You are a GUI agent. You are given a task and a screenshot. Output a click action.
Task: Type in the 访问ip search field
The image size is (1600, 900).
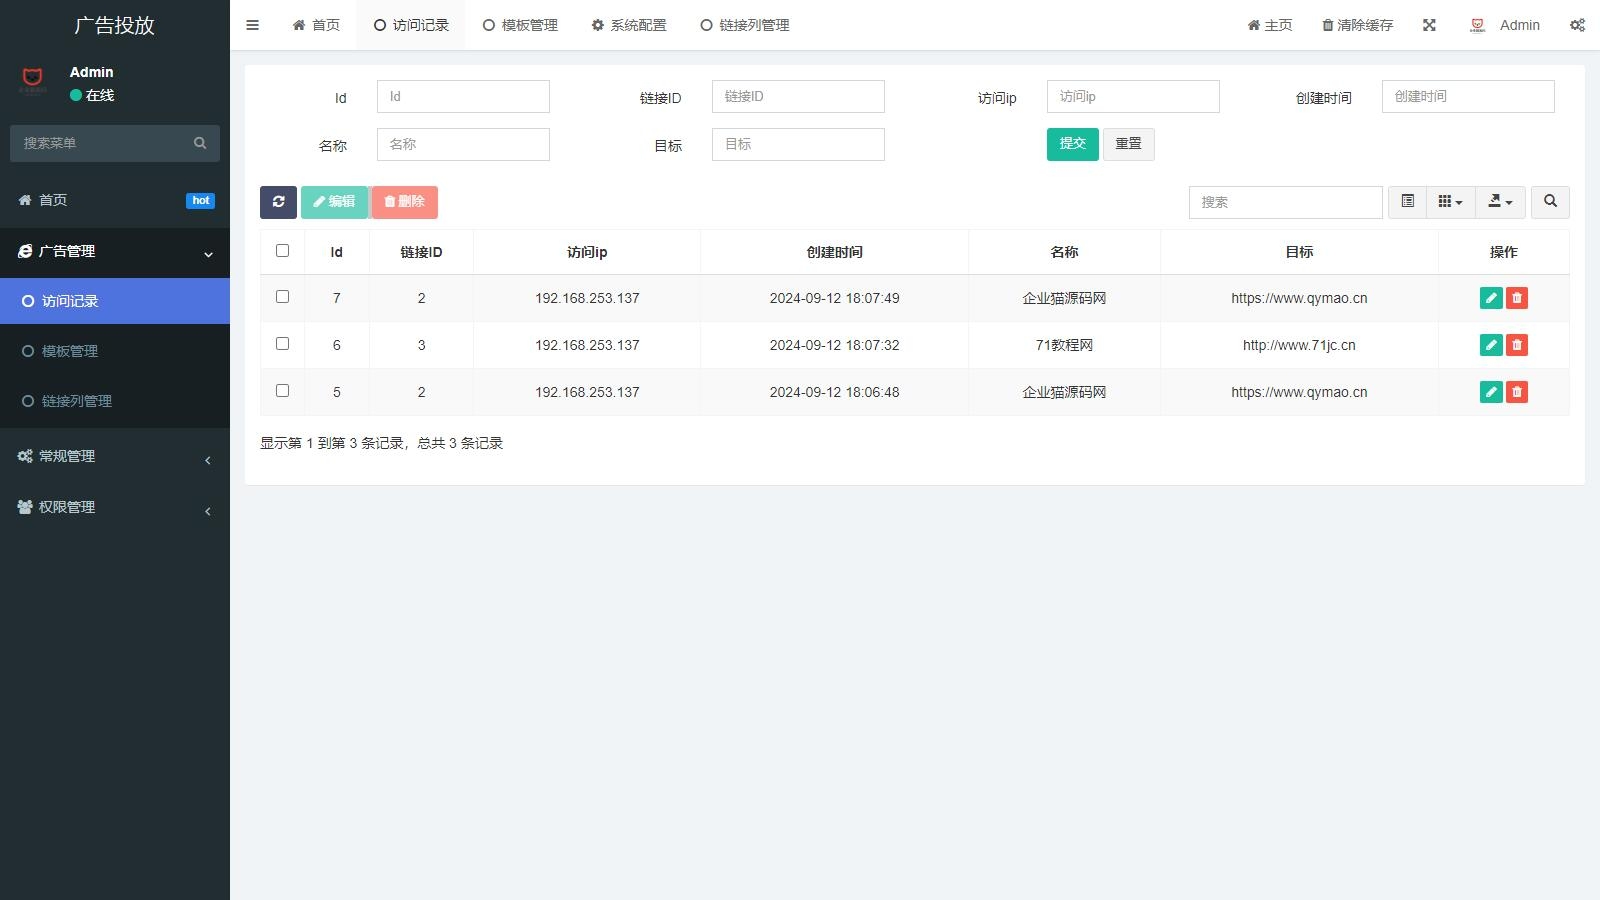coord(1132,96)
